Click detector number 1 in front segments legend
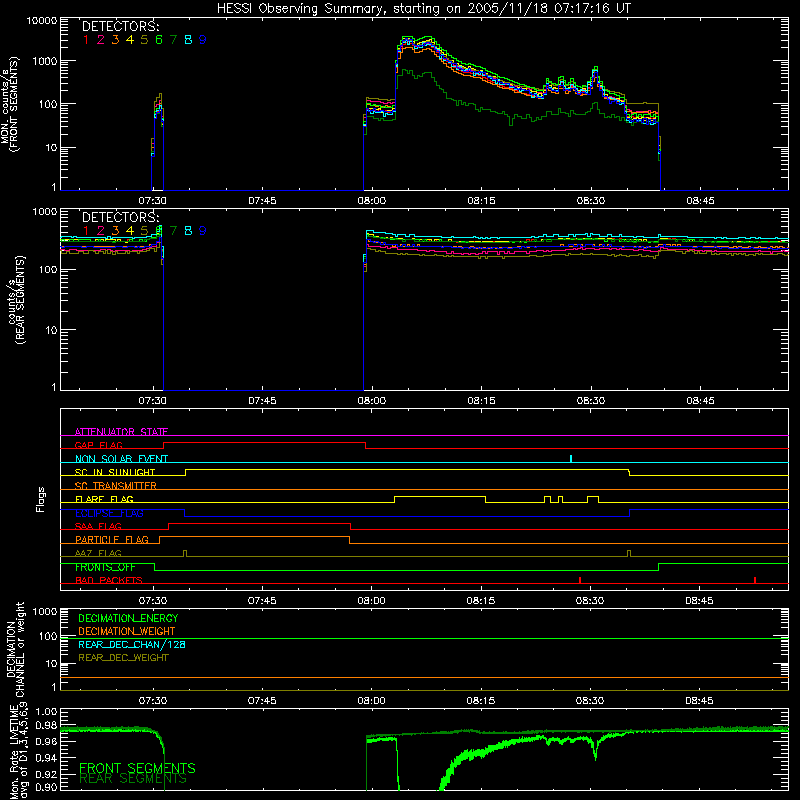This screenshot has height=800, width=800. (86, 40)
